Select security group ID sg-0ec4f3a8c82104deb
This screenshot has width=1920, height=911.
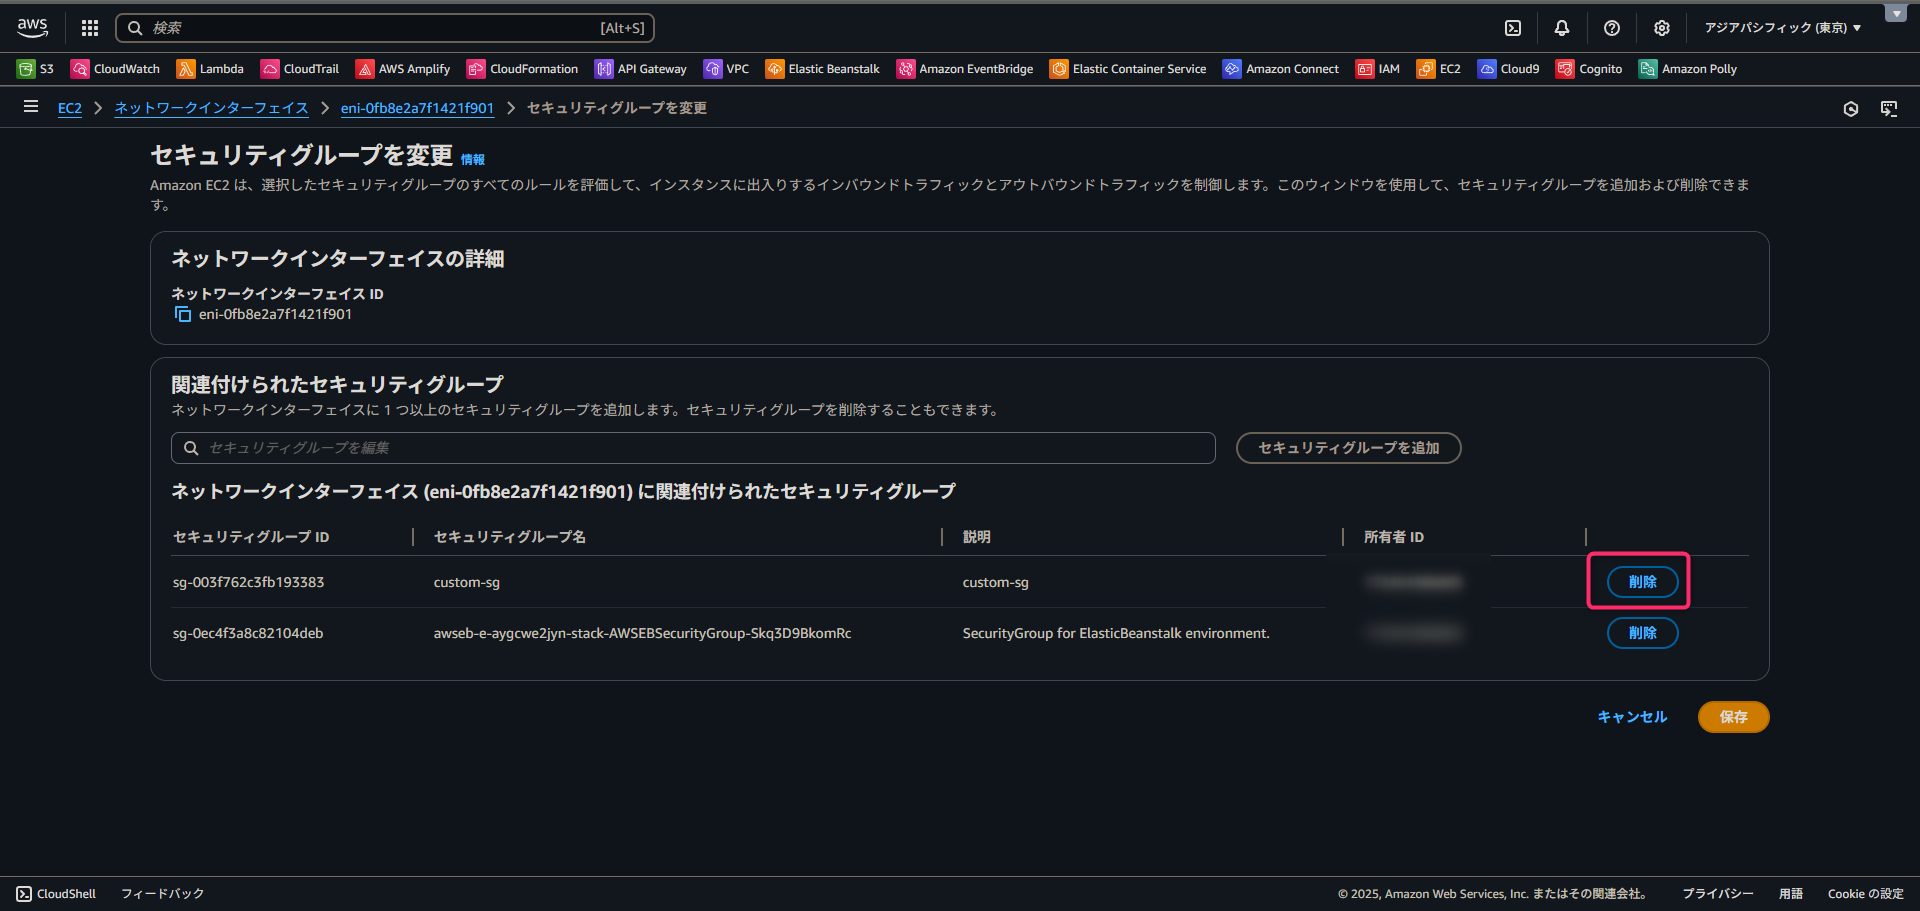click(248, 633)
